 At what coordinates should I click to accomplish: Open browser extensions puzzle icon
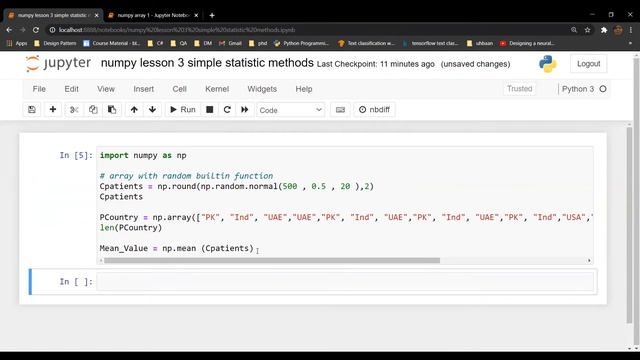pos(604,30)
